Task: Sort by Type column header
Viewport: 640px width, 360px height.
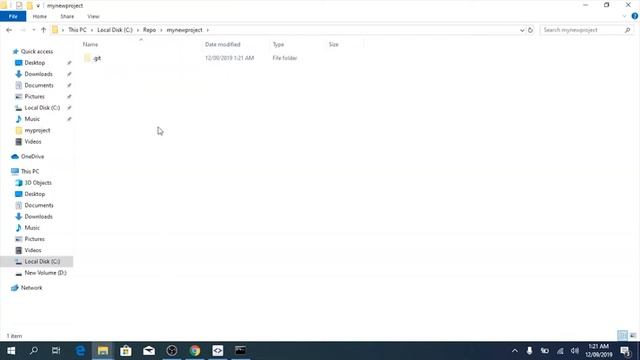Action: [x=278, y=44]
